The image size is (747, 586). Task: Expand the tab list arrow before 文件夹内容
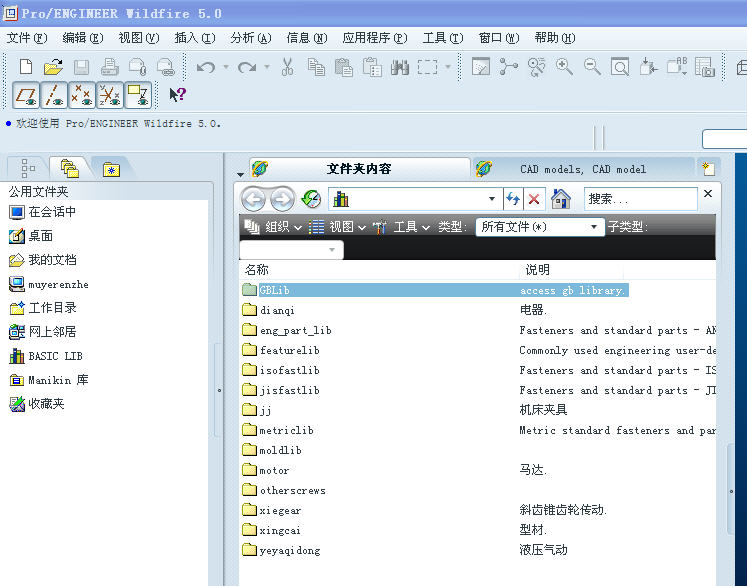coord(241,174)
